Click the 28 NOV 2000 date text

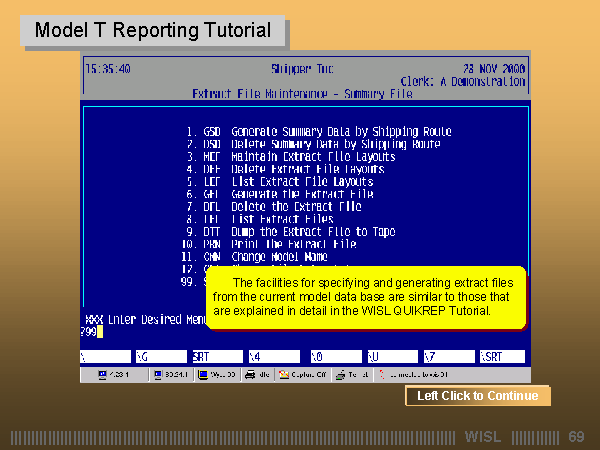(x=494, y=69)
